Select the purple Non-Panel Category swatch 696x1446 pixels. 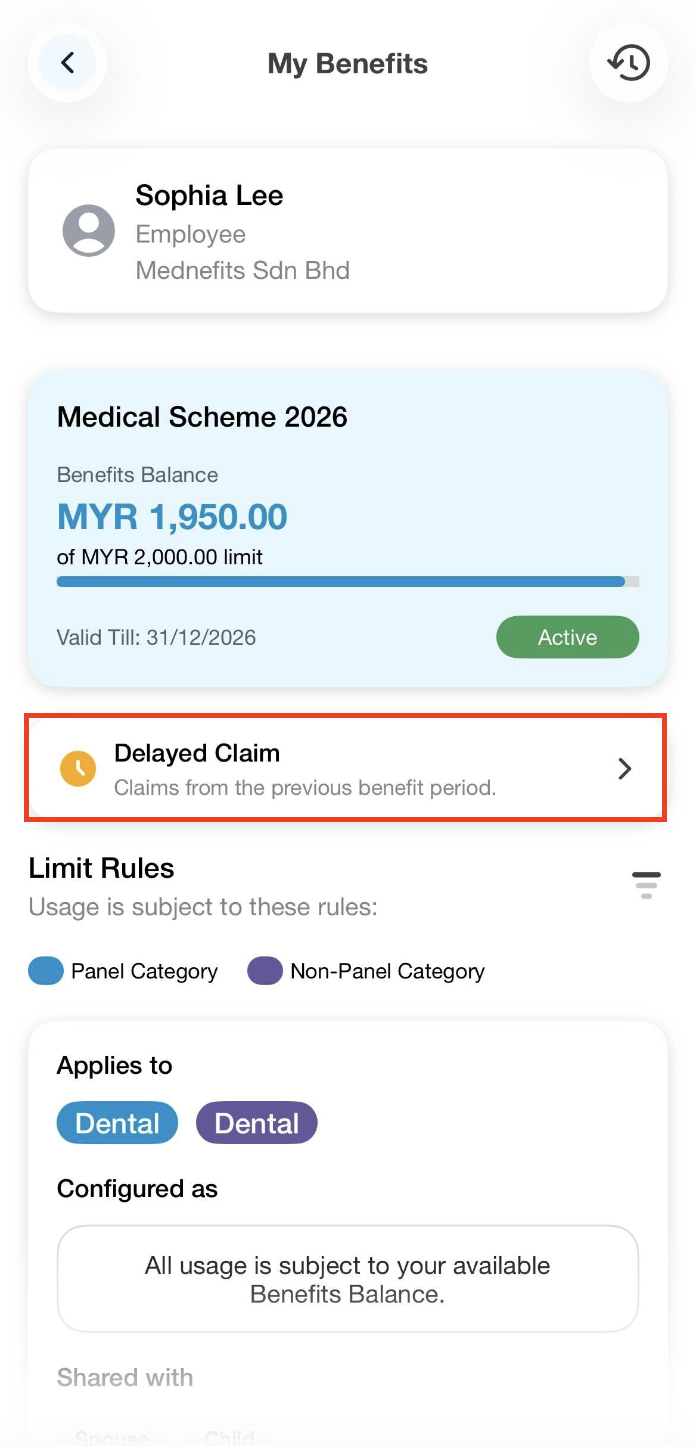(265, 971)
